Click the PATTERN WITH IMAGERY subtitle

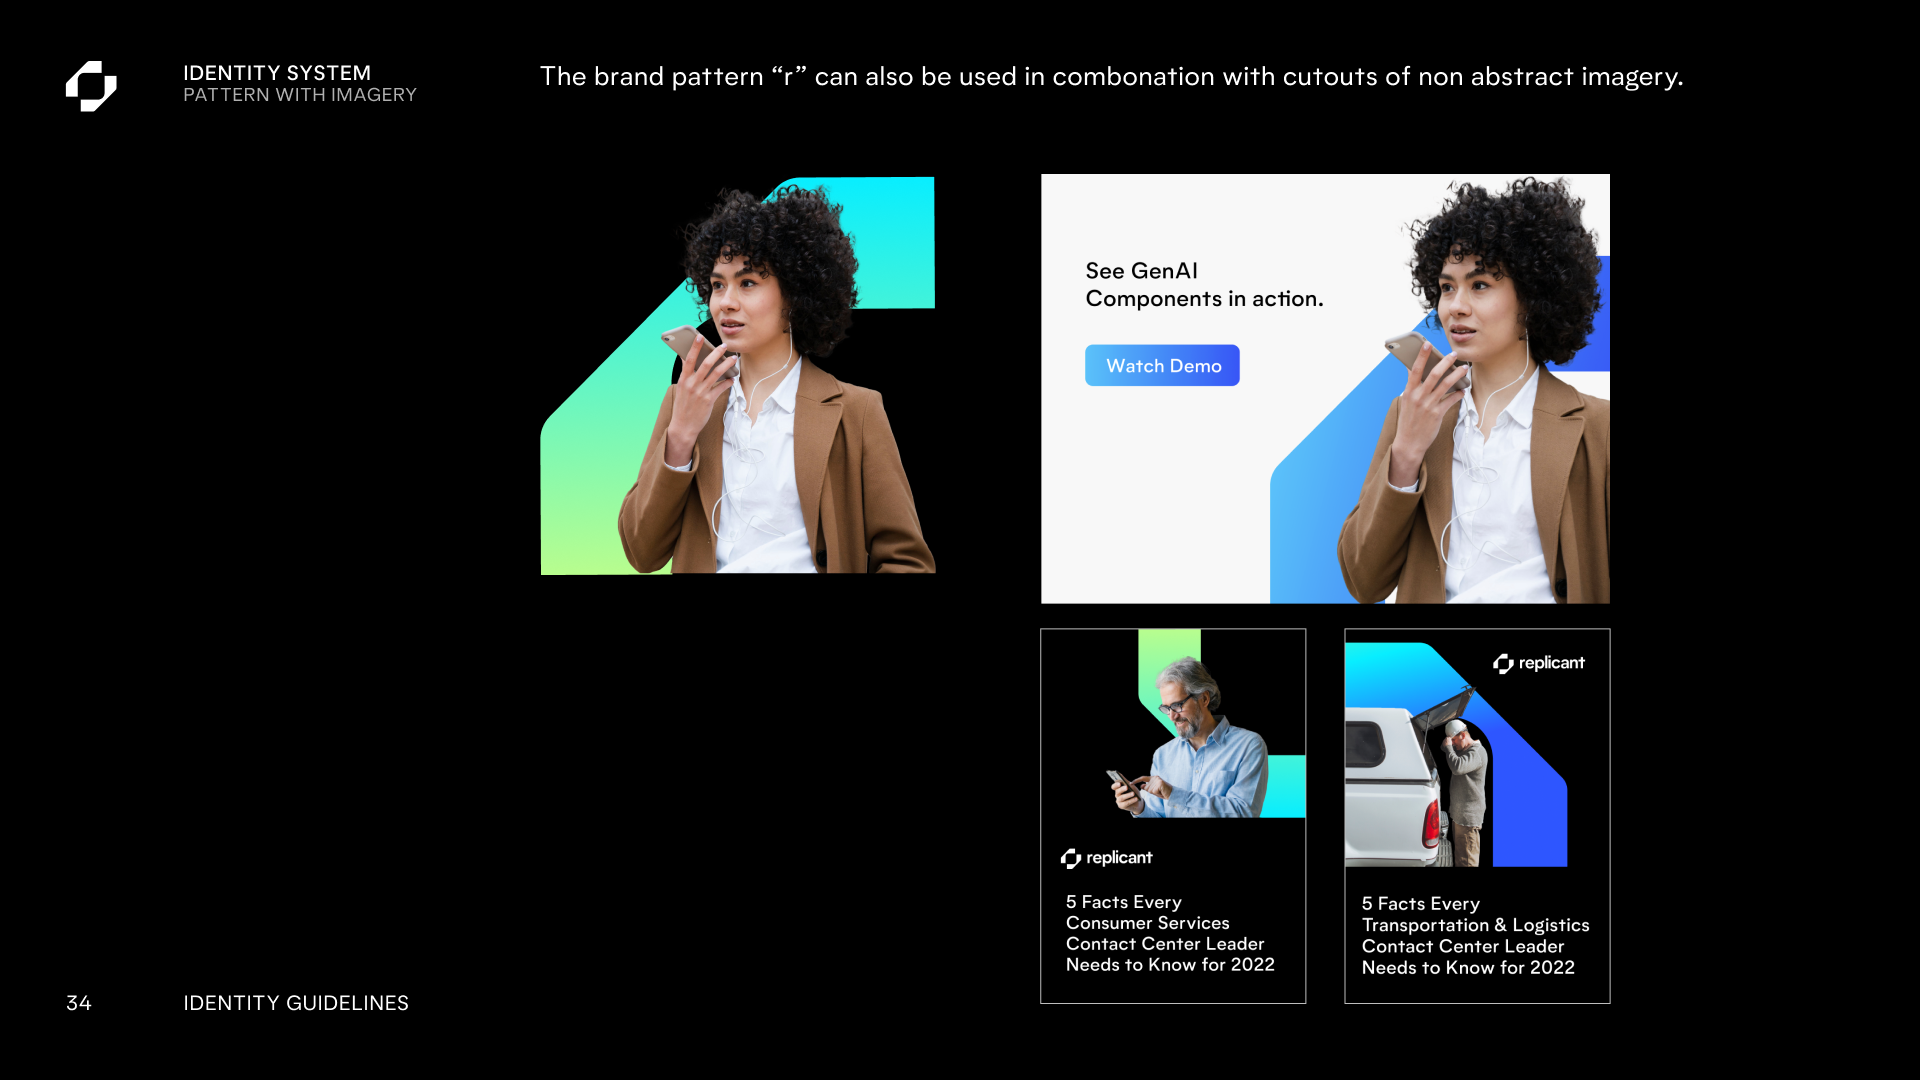300,95
